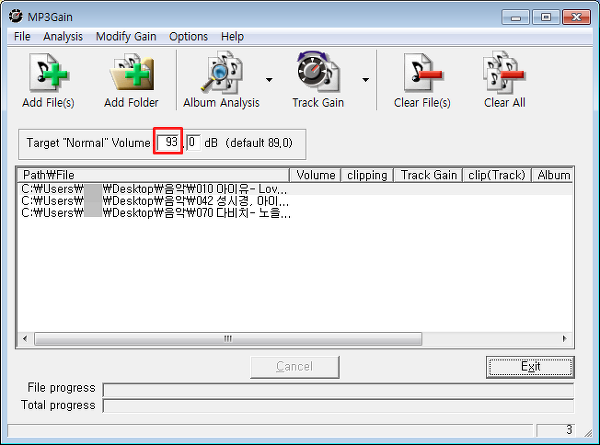Open the File menu
Image resolution: width=600 pixels, height=445 pixels.
point(22,36)
